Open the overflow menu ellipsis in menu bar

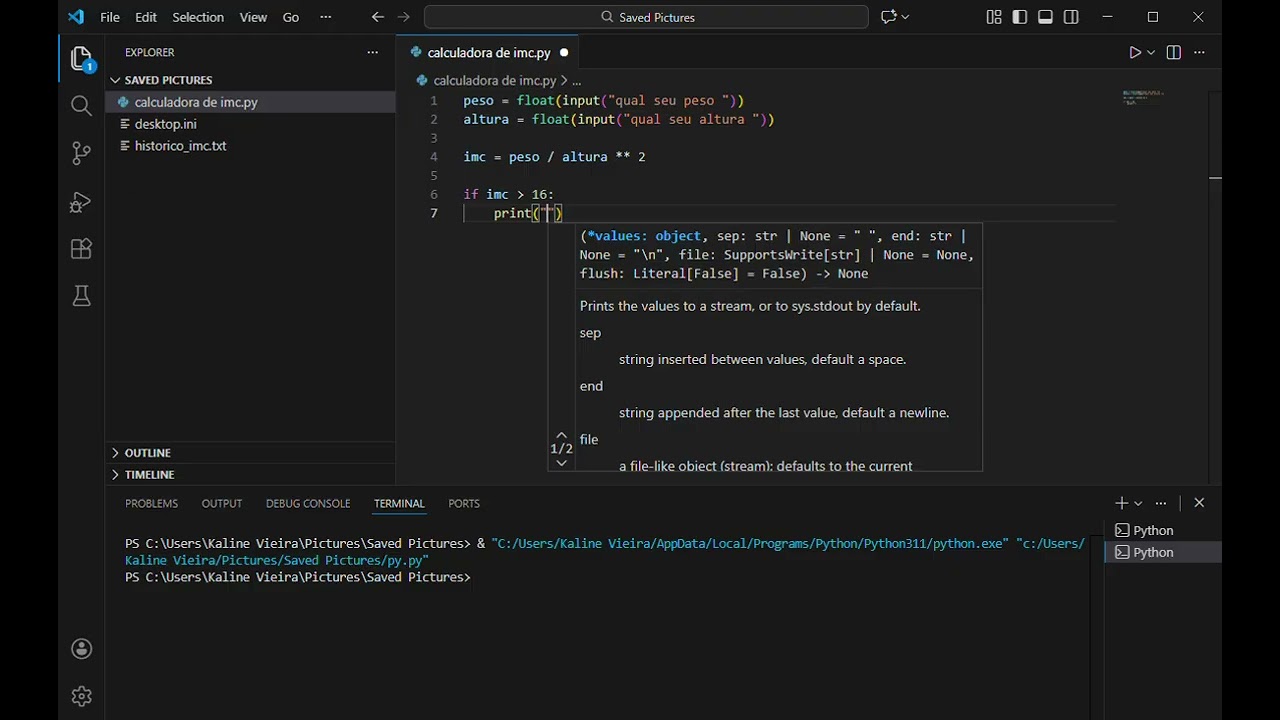point(325,17)
